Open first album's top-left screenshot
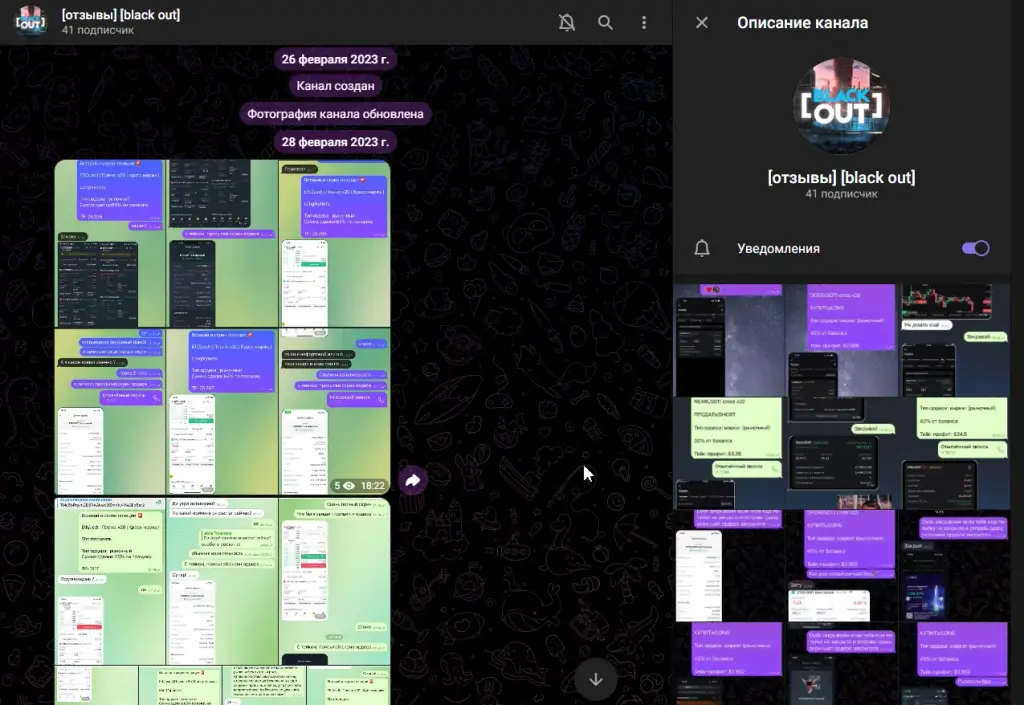Screen dimensions: 1024x705 110,243
